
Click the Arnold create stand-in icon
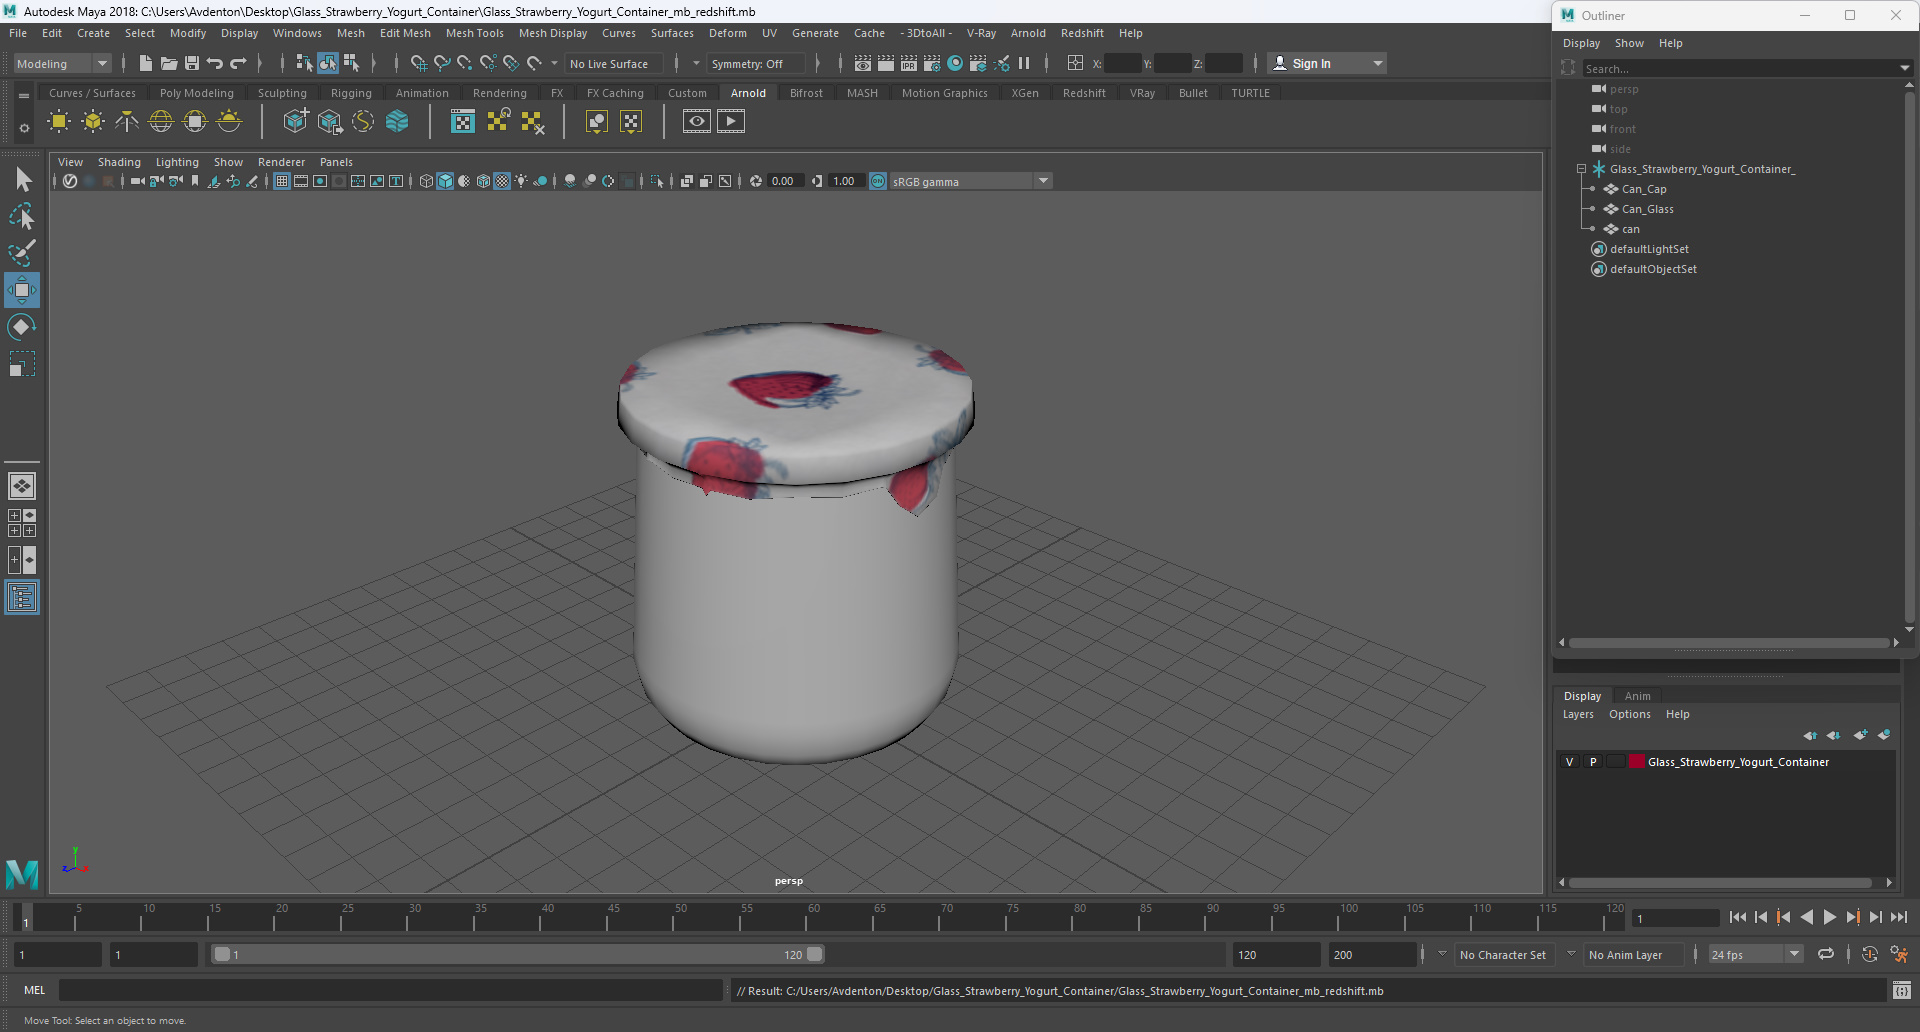point(295,122)
